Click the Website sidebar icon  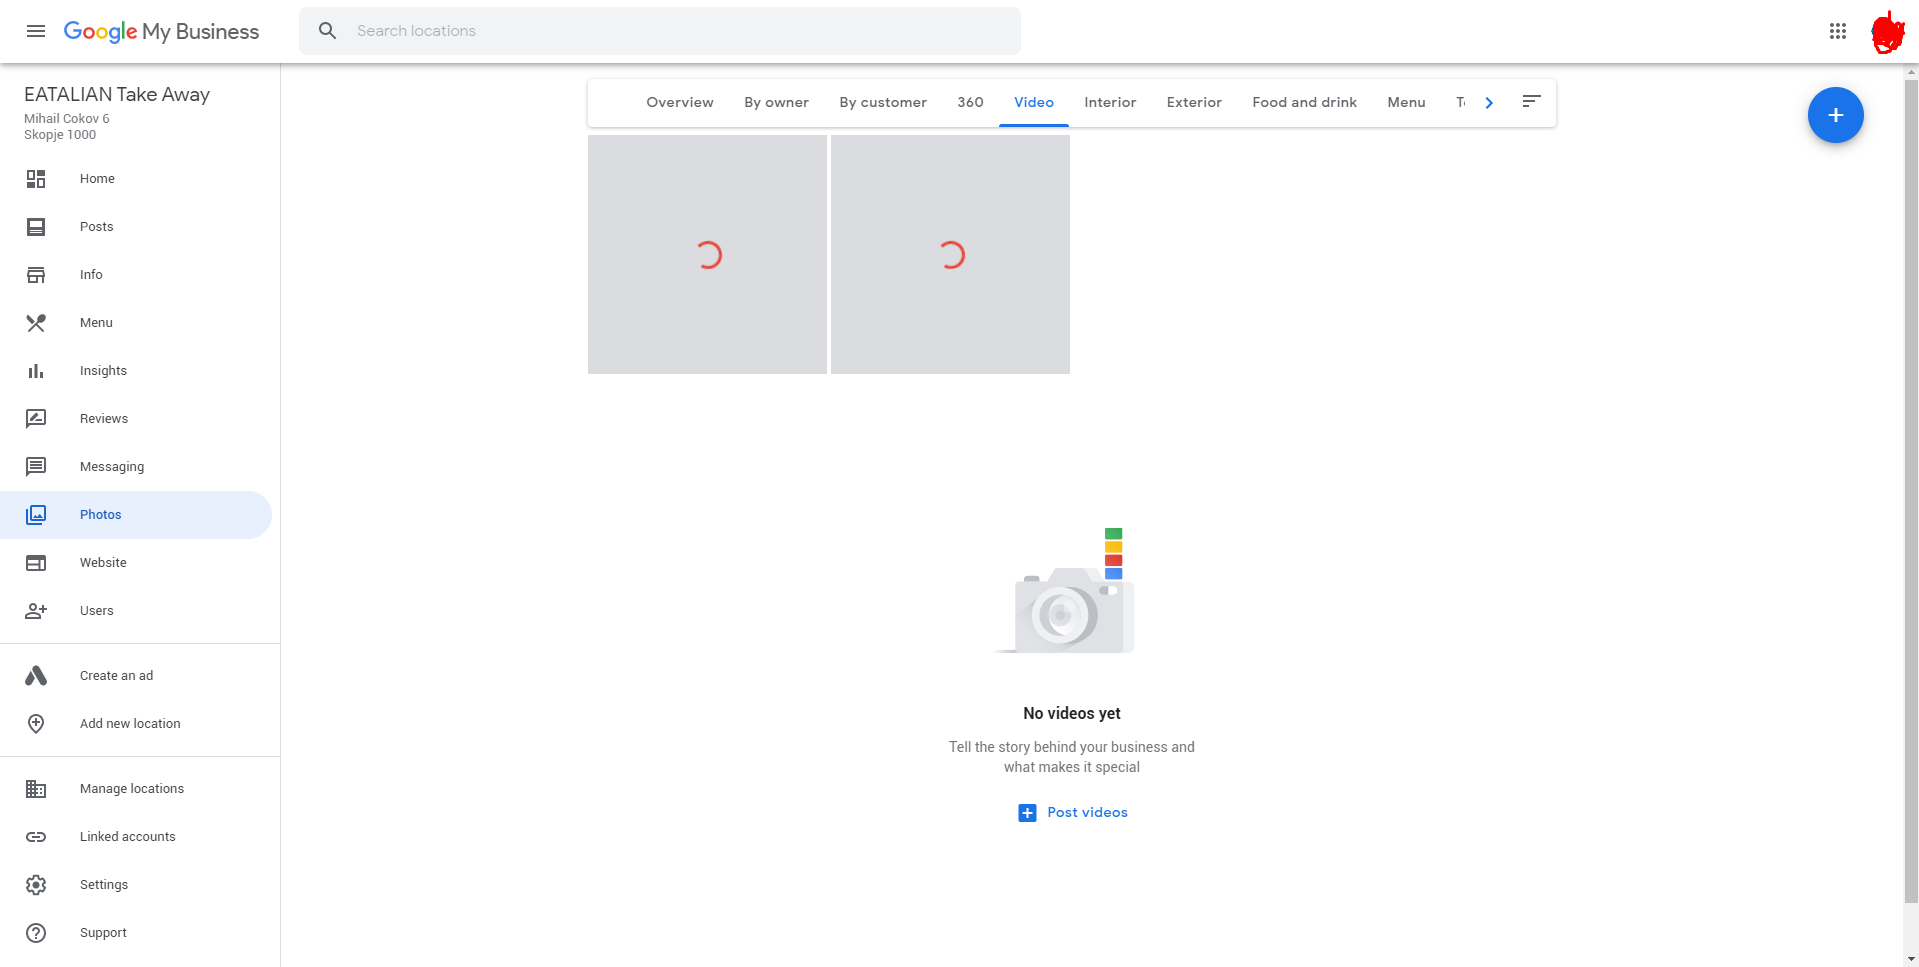pyautogui.click(x=36, y=563)
